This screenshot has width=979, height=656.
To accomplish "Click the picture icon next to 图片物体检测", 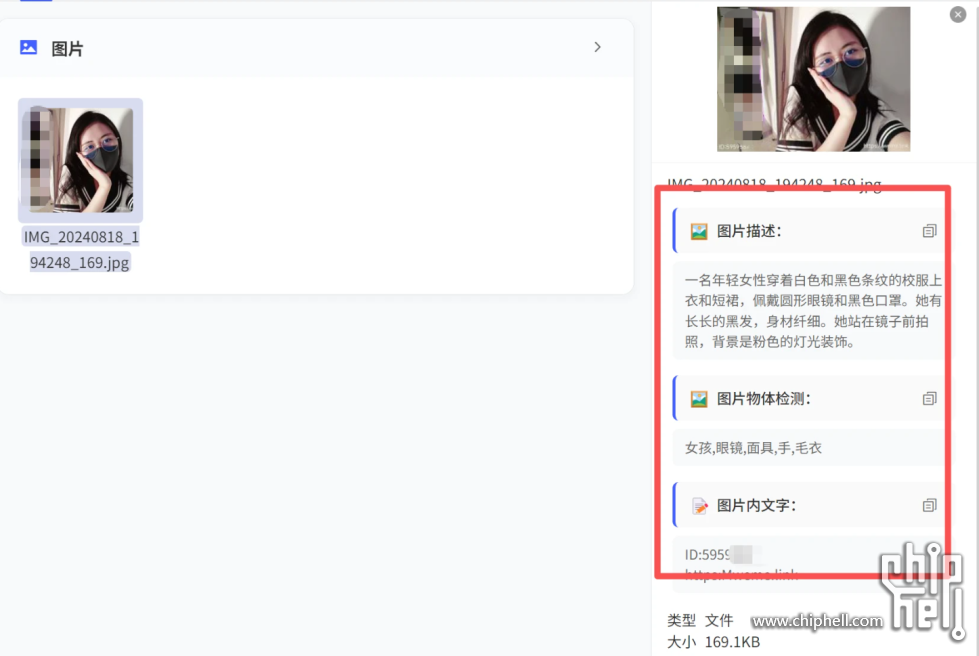I will click(x=699, y=398).
